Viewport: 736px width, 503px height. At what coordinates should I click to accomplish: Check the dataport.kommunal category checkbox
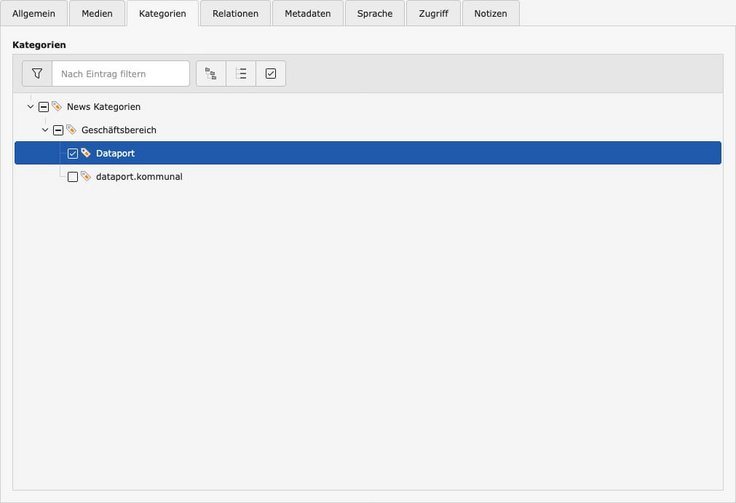(72, 177)
